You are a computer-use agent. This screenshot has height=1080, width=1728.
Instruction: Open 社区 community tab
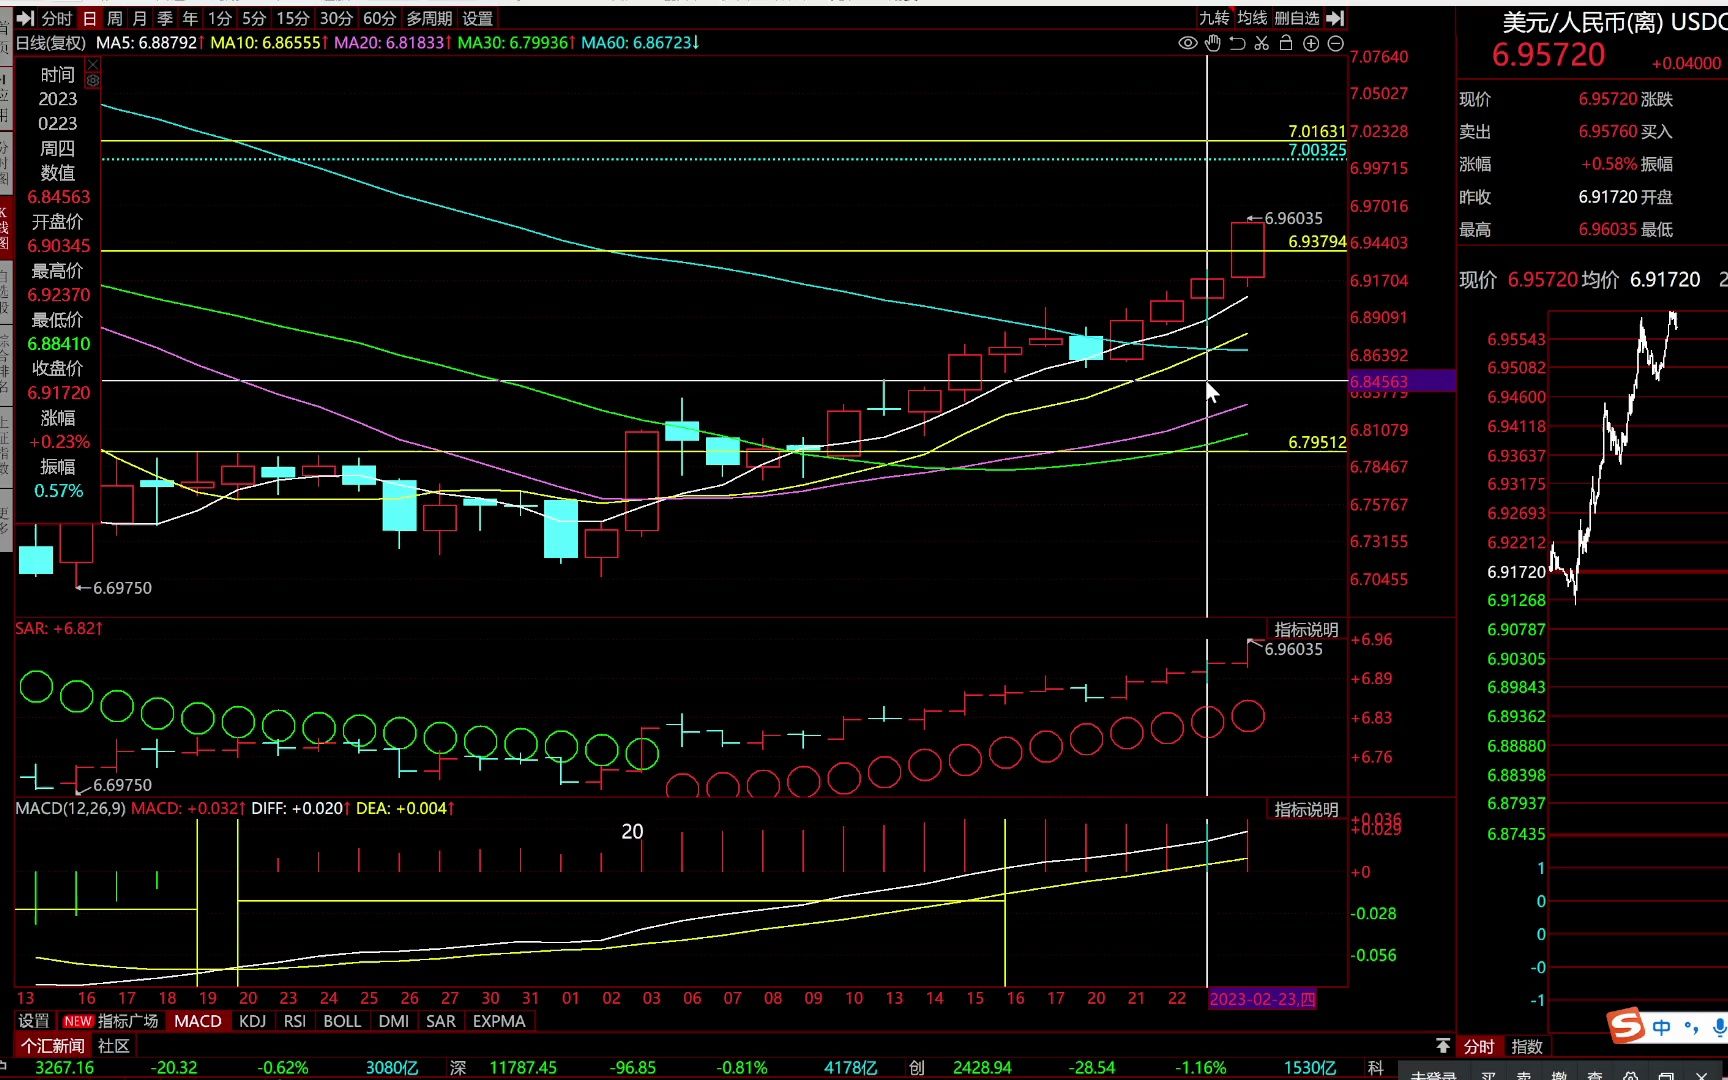point(114,1046)
